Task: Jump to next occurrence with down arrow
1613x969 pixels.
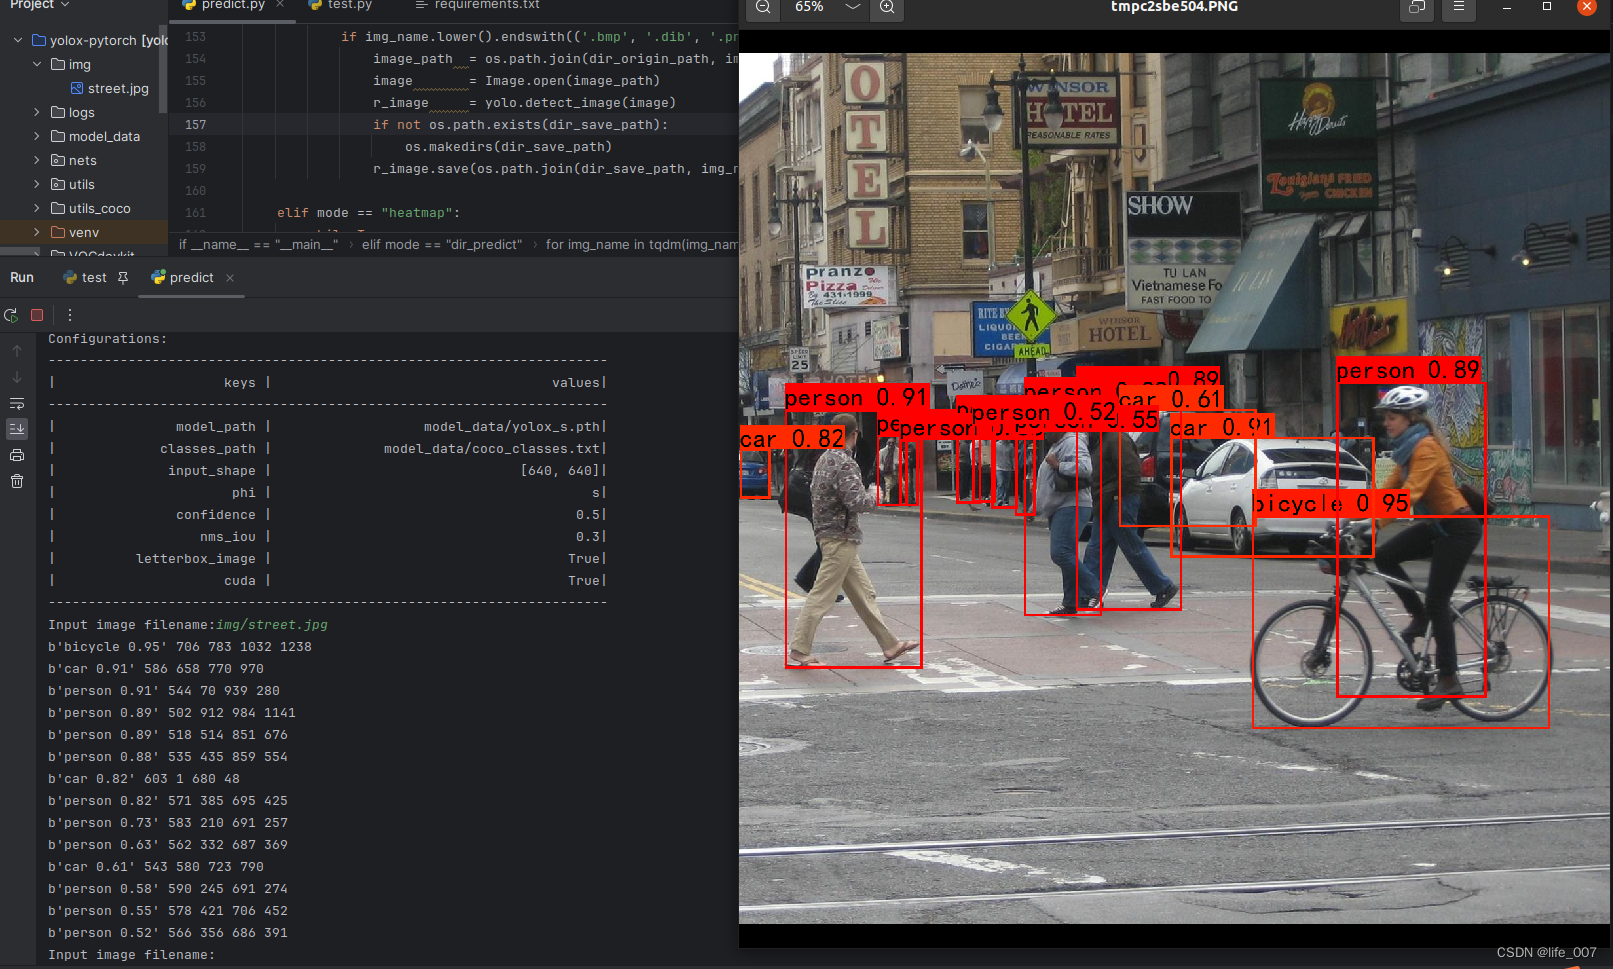Action: tap(16, 377)
